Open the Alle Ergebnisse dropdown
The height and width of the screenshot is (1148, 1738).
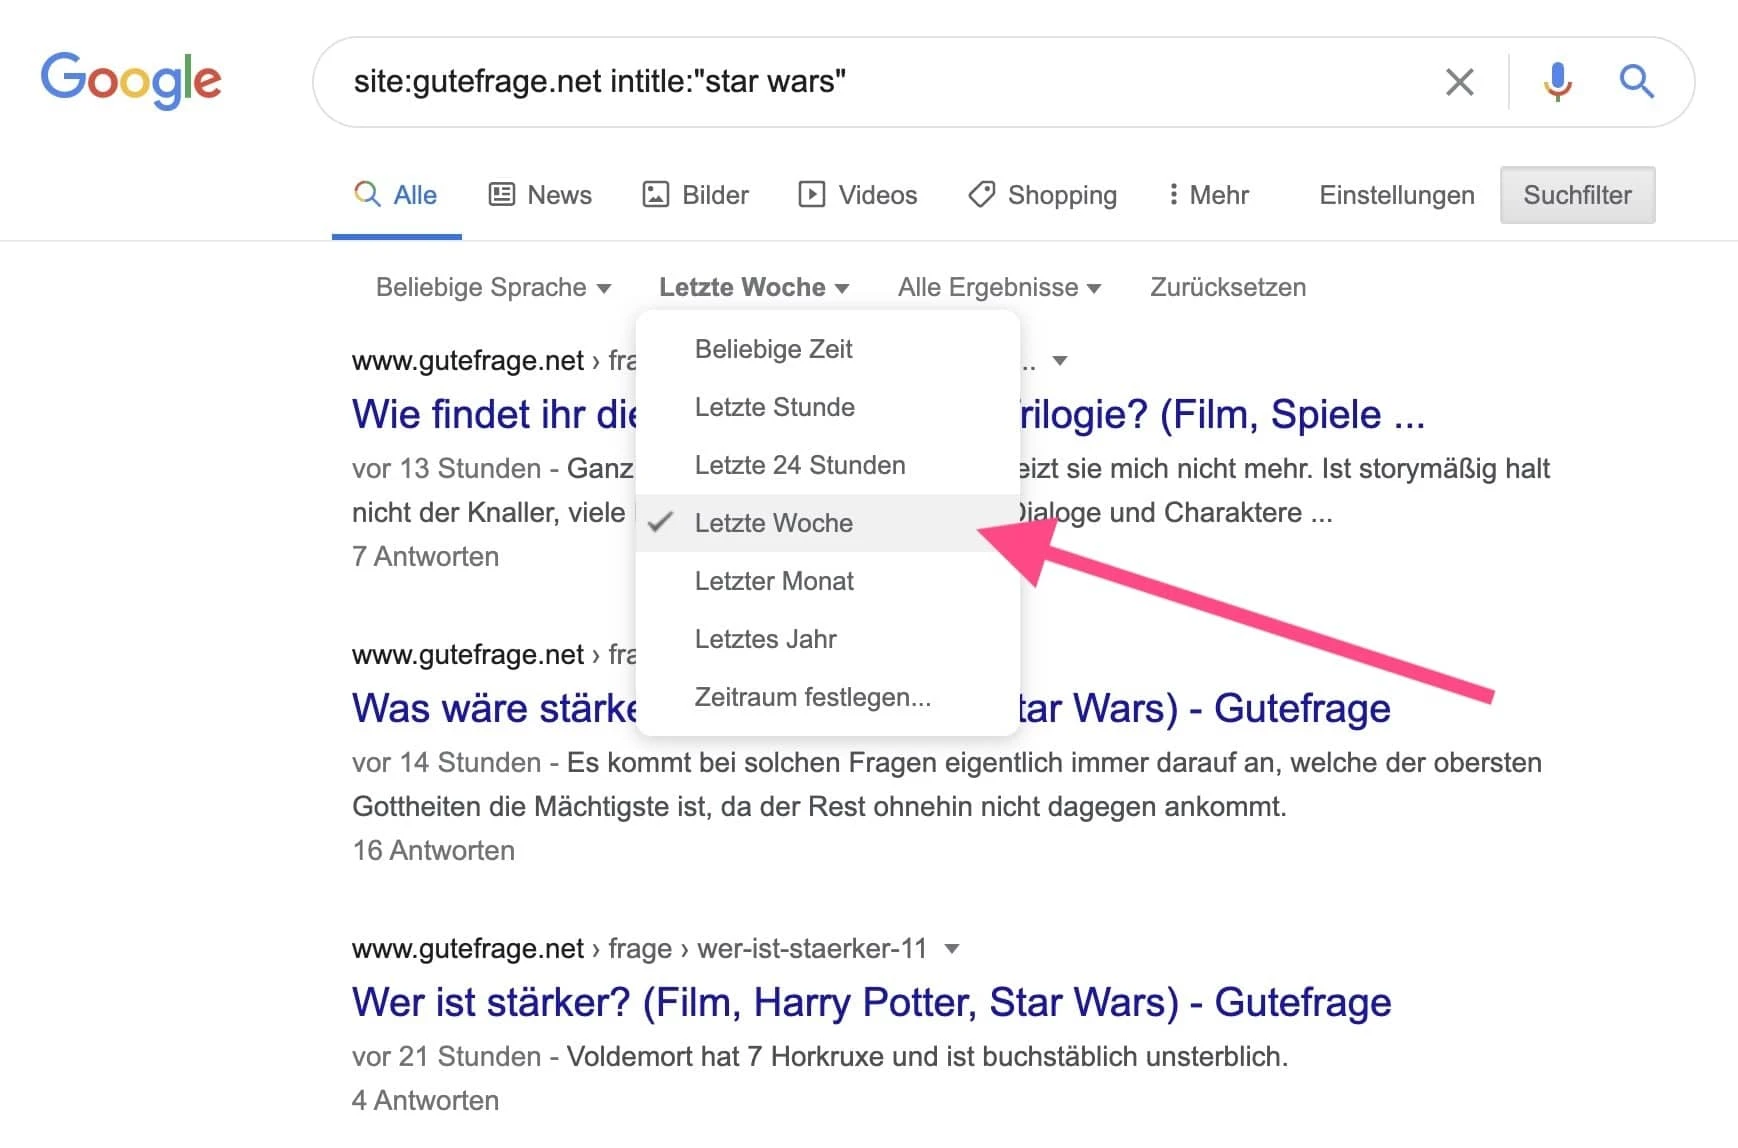click(x=999, y=287)
